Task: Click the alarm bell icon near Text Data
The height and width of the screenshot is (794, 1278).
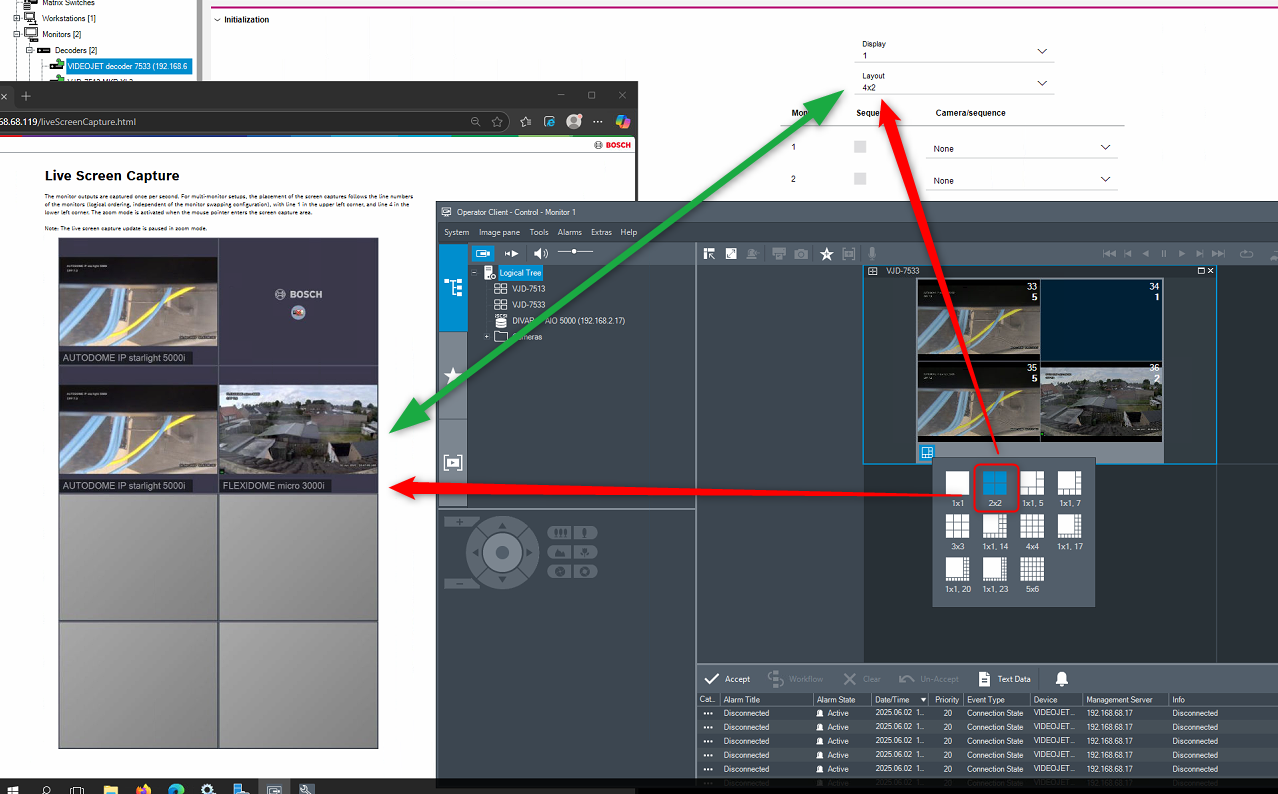Action: [x=1061, y=679]
